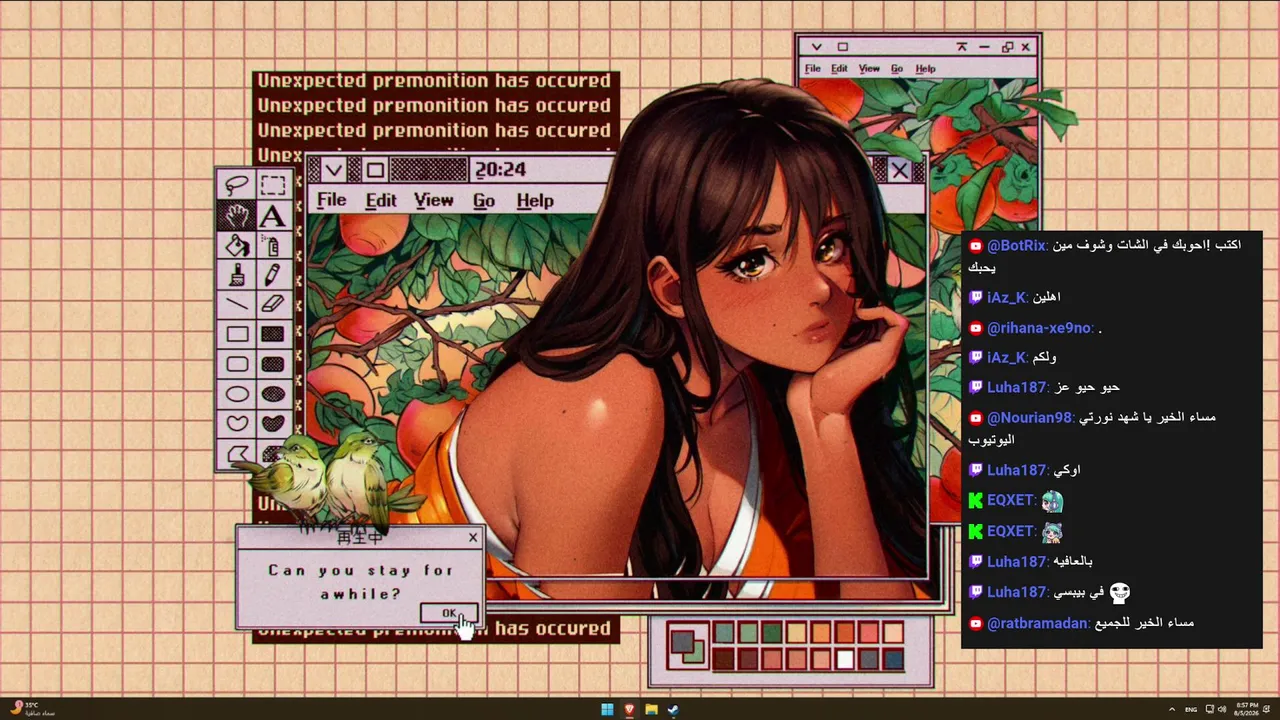Select the dashed Marquee selection tool

click(x=272, y=185)
